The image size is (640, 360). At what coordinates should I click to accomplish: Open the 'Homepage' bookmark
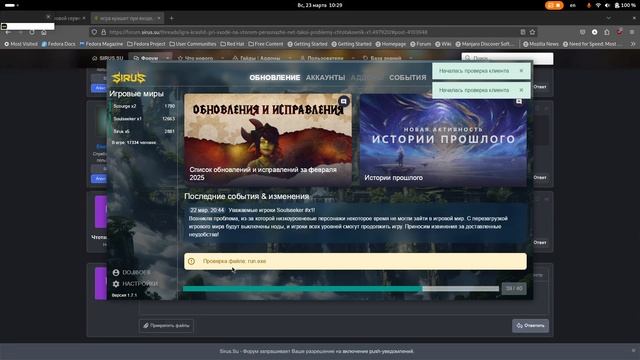tap(391, 44)
